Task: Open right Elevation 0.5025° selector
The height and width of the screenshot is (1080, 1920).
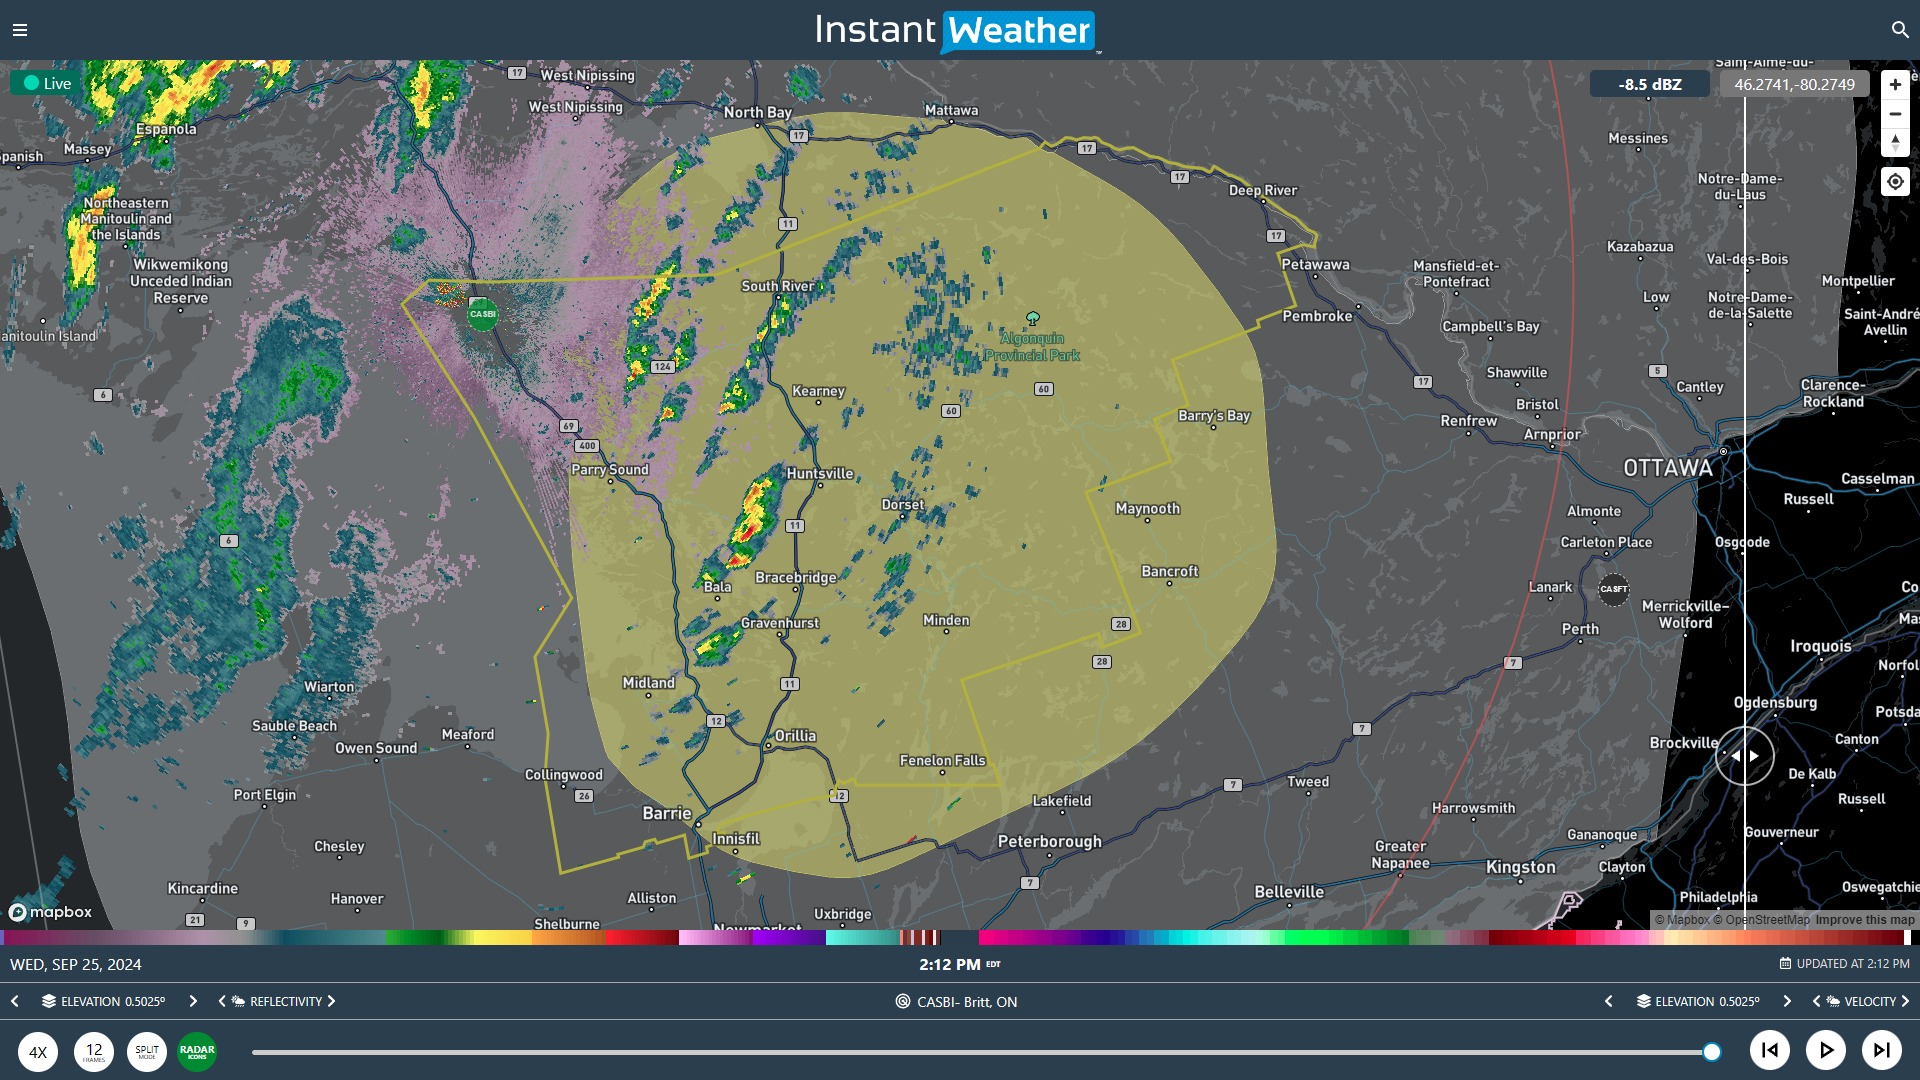Action: pos(1707,1001)
